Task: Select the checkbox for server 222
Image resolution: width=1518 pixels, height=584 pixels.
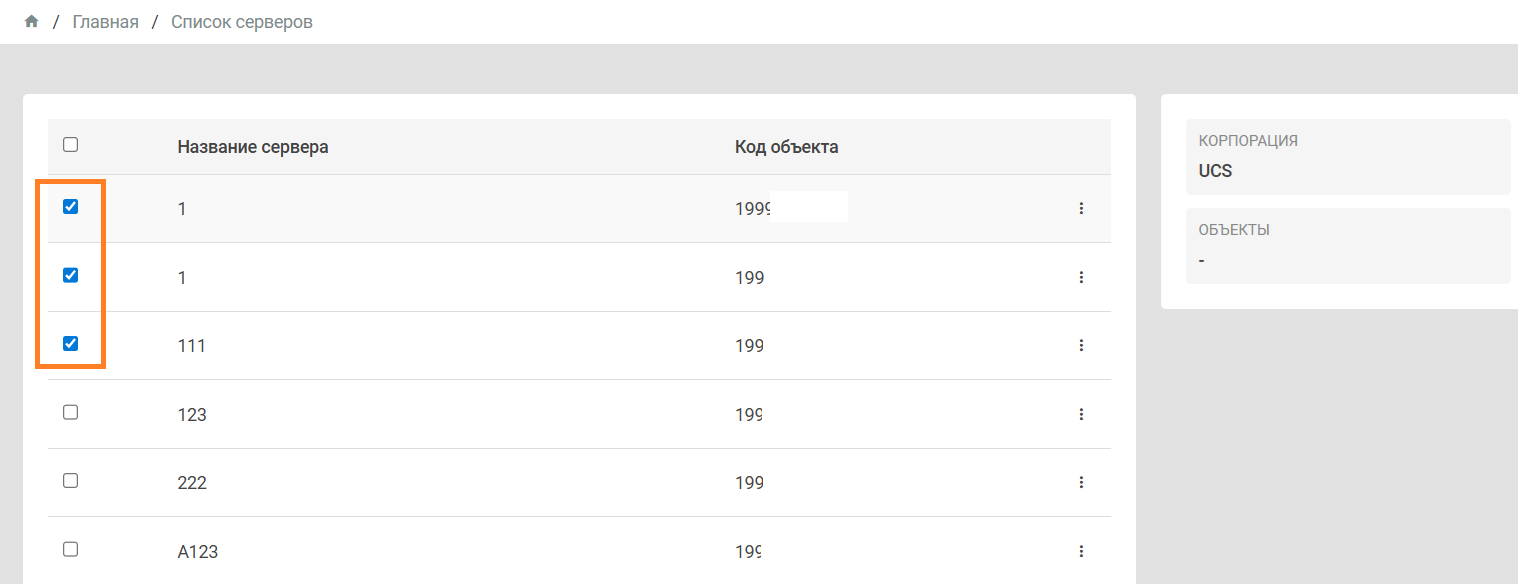Action: 71,480
